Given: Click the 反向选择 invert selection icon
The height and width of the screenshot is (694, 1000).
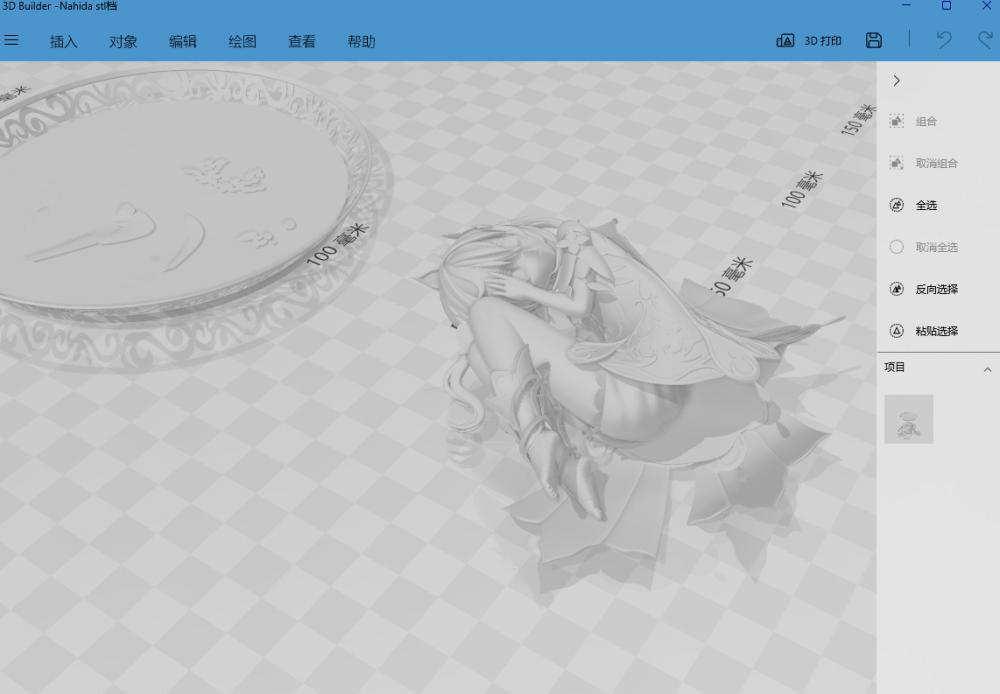Looking at the screenshot, I should point(897,289).
